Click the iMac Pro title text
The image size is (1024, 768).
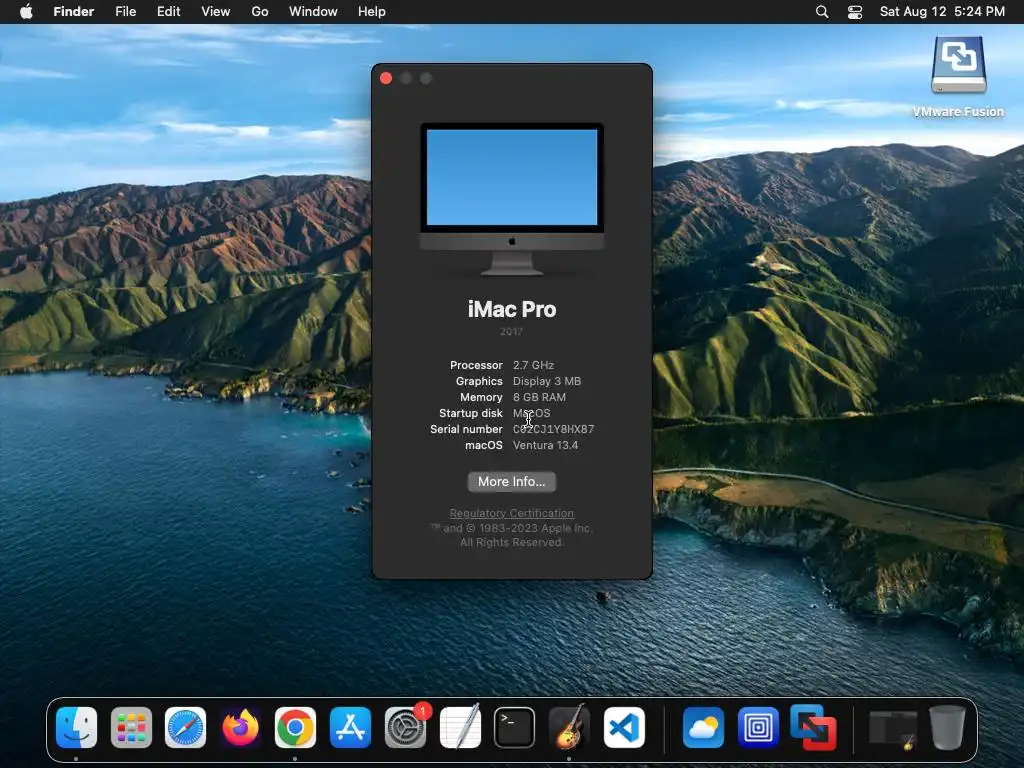pos(511,310)
